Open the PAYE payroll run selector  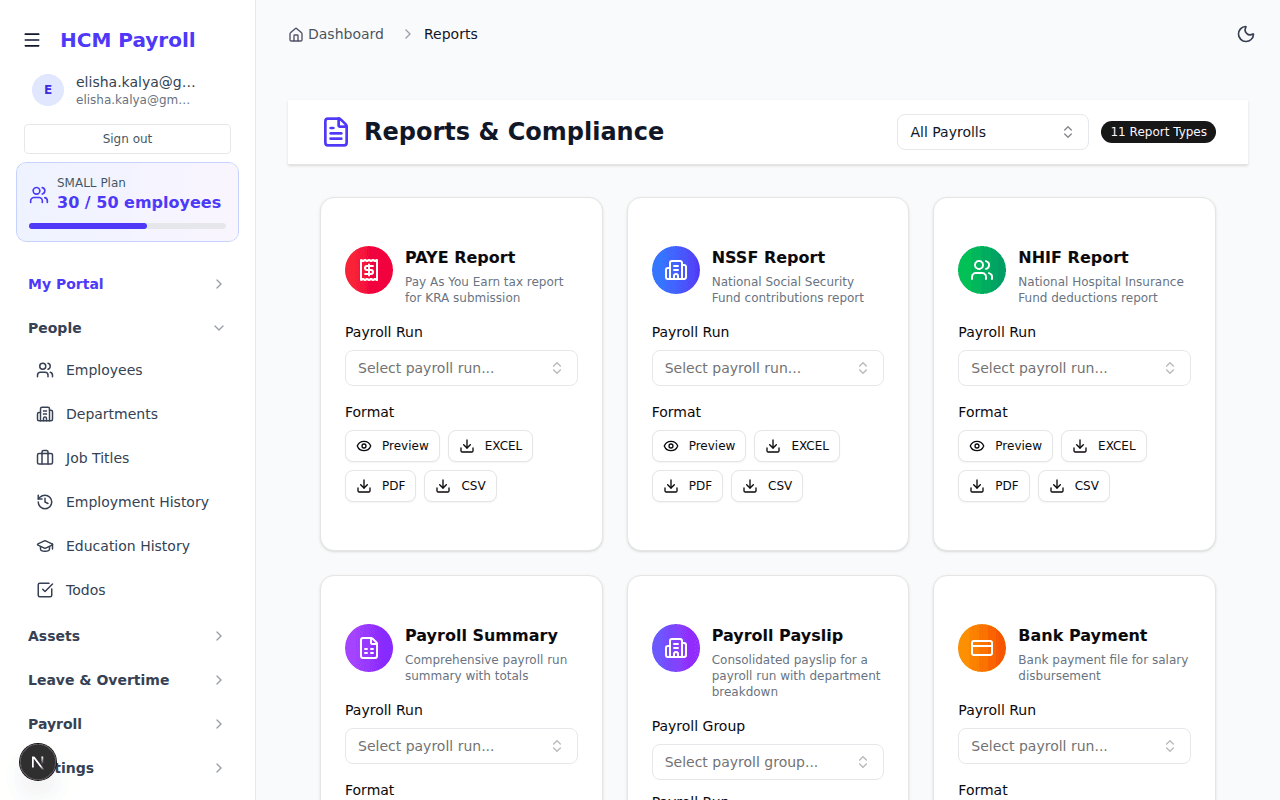pos(461,368)
